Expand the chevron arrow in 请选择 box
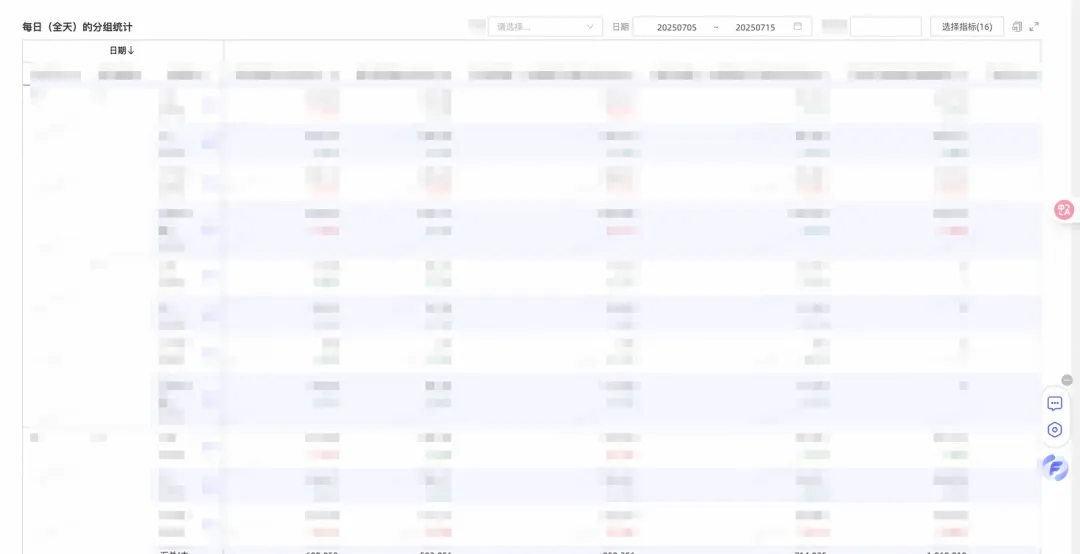This screenshot has width=1080, height=554. (x=590, y=27)
